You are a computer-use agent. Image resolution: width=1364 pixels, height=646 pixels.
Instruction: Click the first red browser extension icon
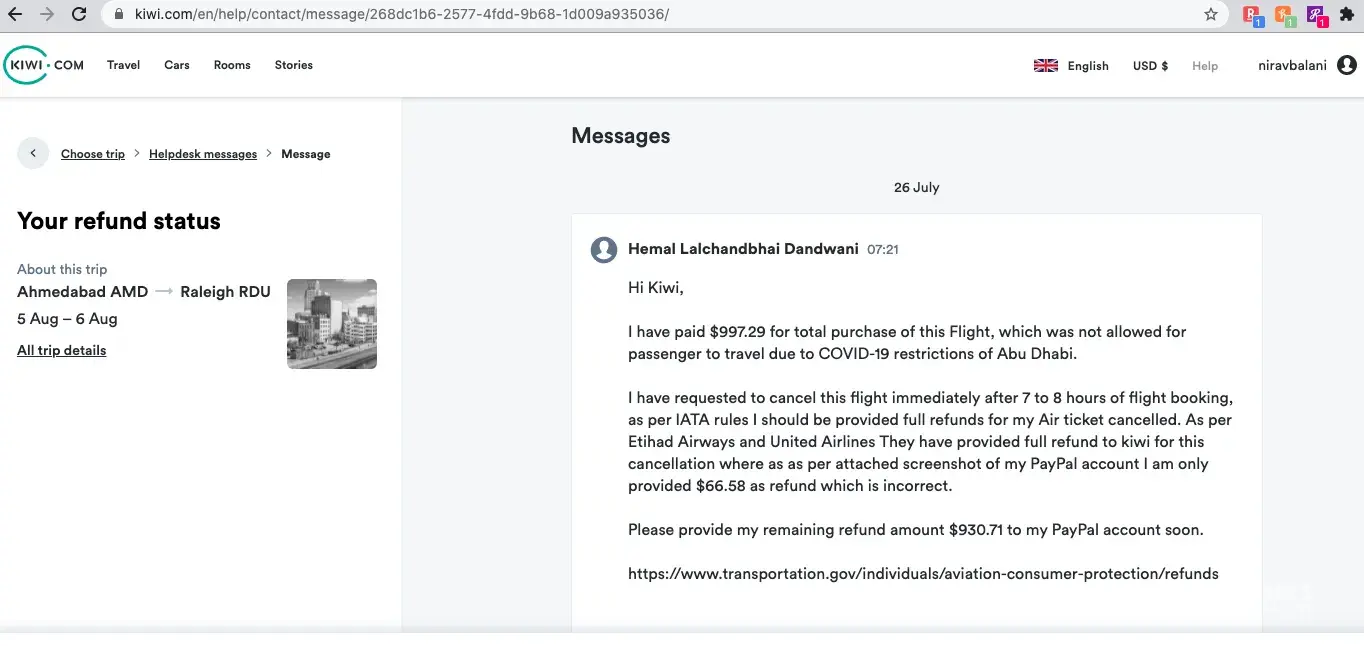(x=1252, y=15)
